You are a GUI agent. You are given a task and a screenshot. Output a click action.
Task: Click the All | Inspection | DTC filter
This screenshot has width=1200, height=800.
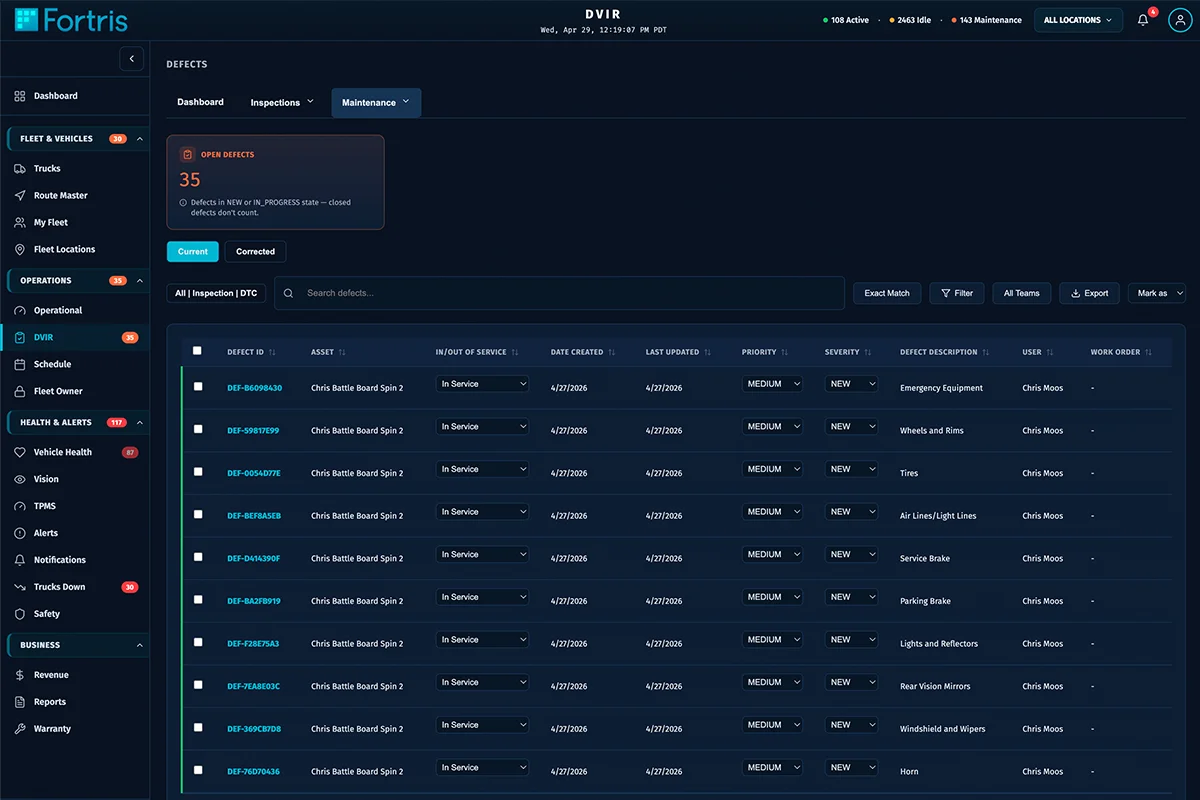[216, 294]
